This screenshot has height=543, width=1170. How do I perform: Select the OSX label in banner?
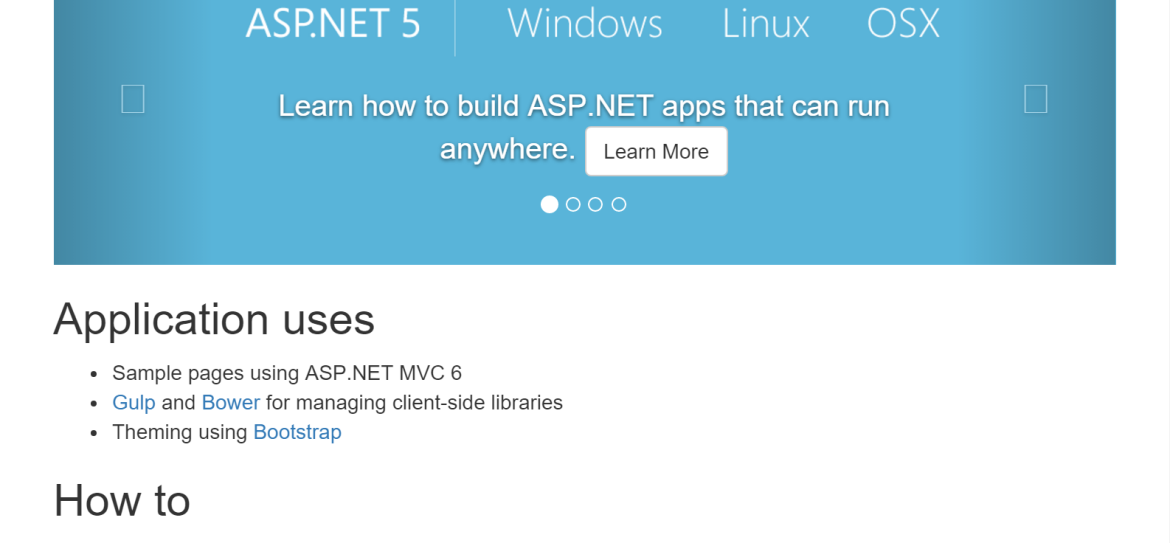pyautogui.click(x=903, y=23)
